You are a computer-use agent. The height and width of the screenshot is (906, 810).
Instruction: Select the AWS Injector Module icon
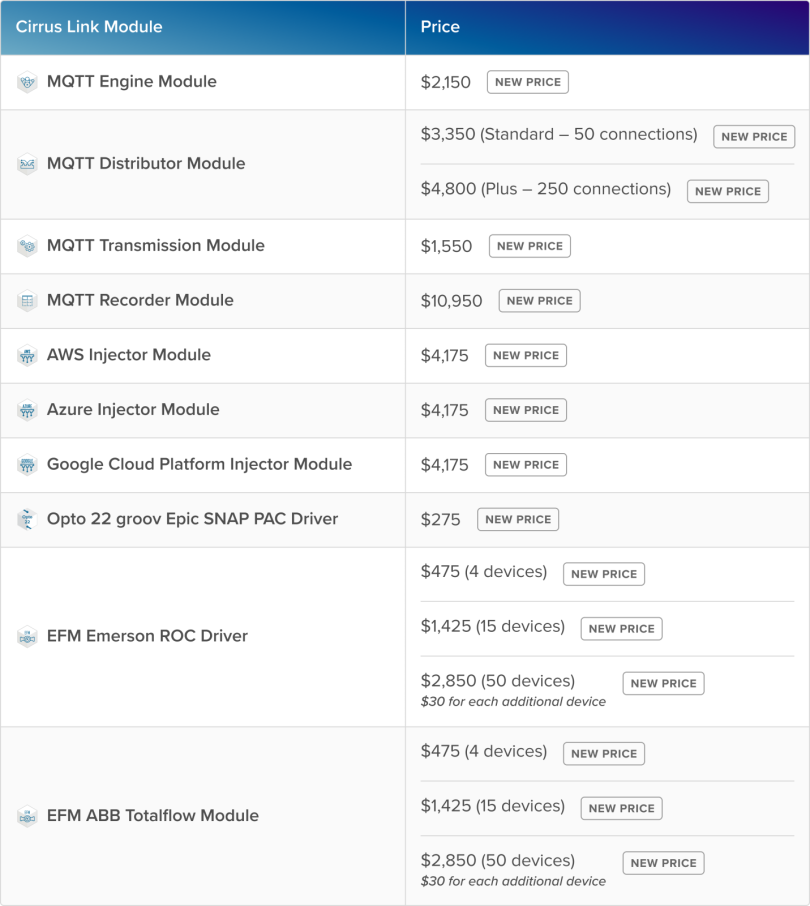pyautogui.click(x=27, y=355)
